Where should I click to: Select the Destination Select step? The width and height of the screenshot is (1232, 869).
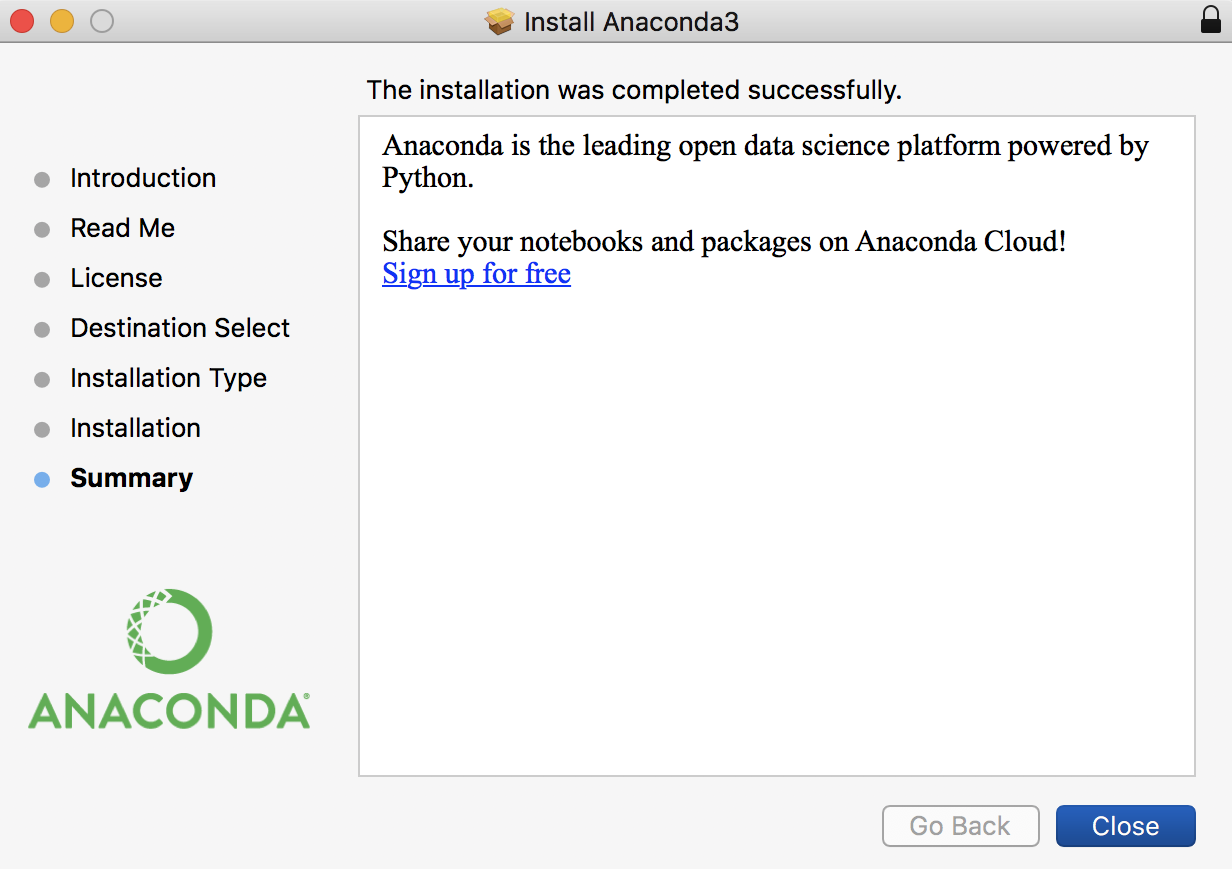coord(180,328)
